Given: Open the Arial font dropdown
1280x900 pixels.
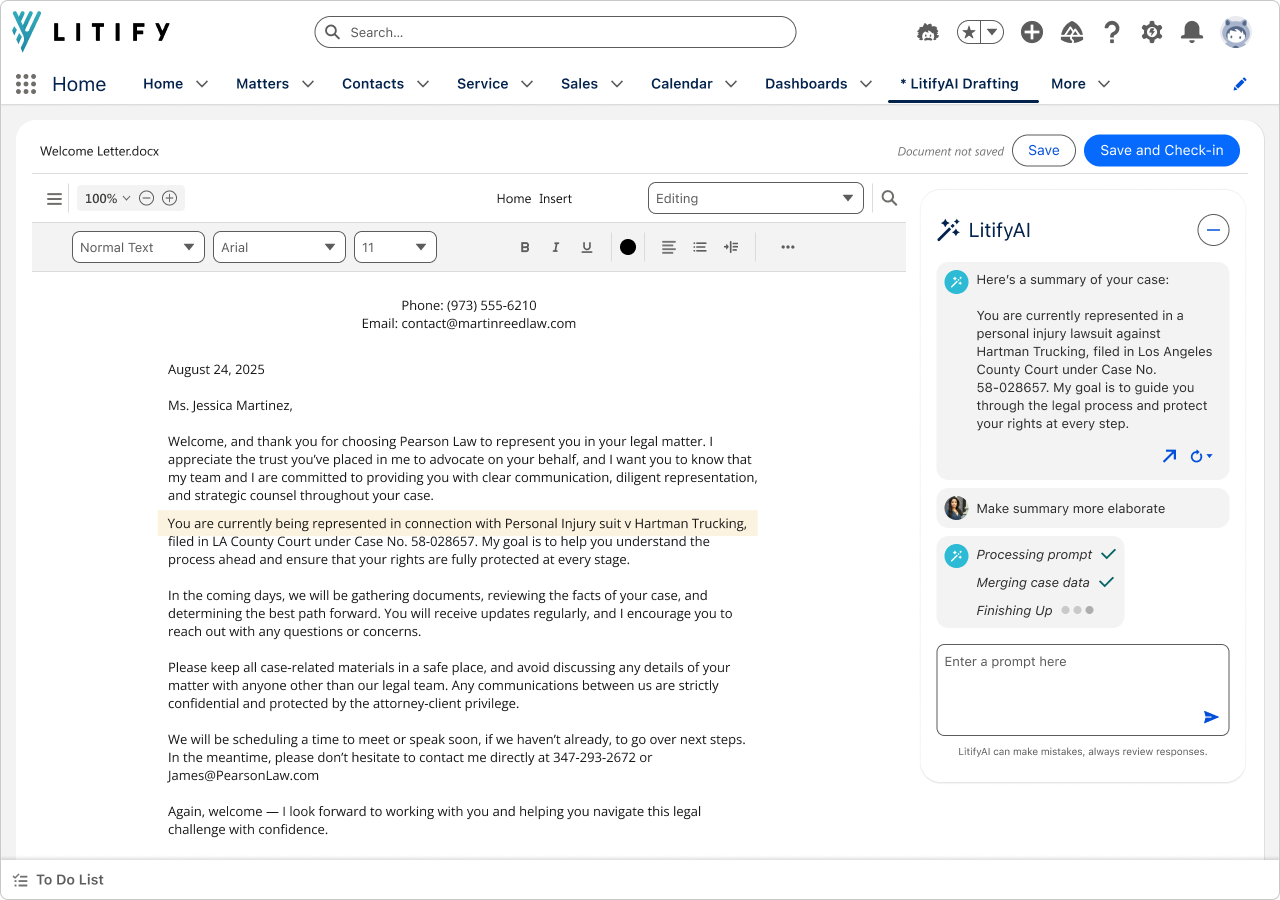Looking at the screenshot, I should [279, 247].
